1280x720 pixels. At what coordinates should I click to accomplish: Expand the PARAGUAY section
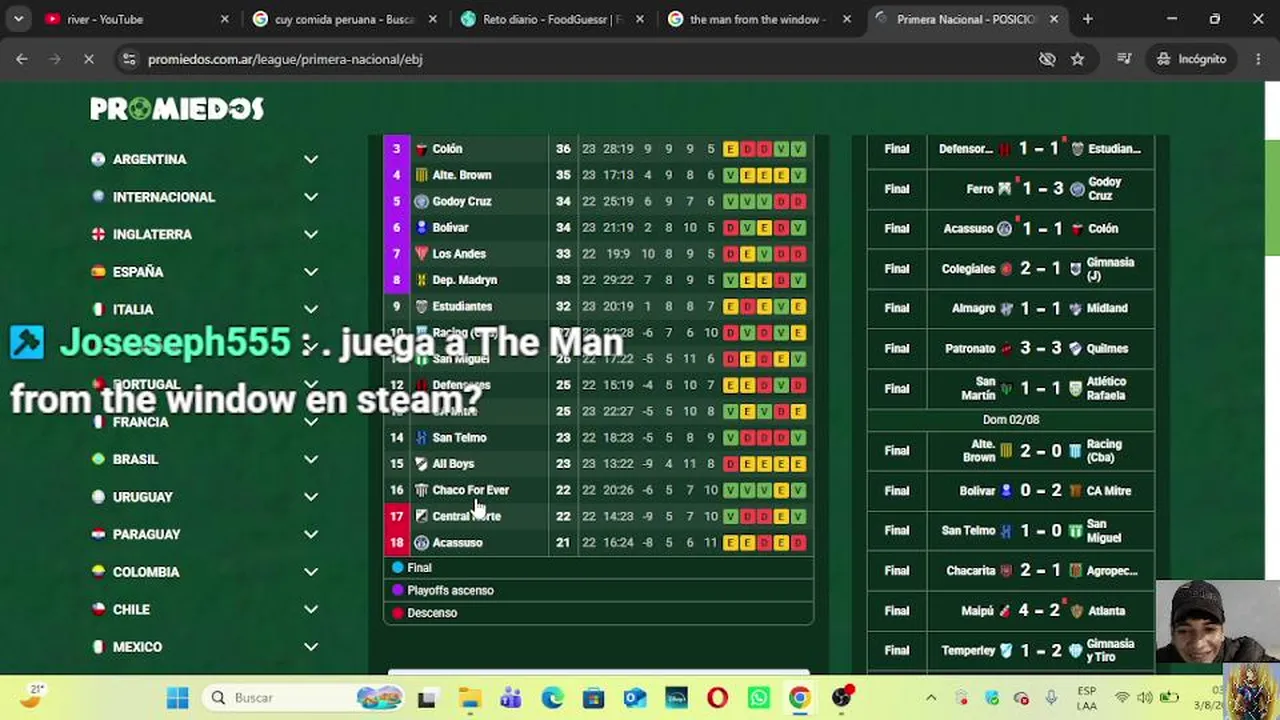click(x=311, y=534)
